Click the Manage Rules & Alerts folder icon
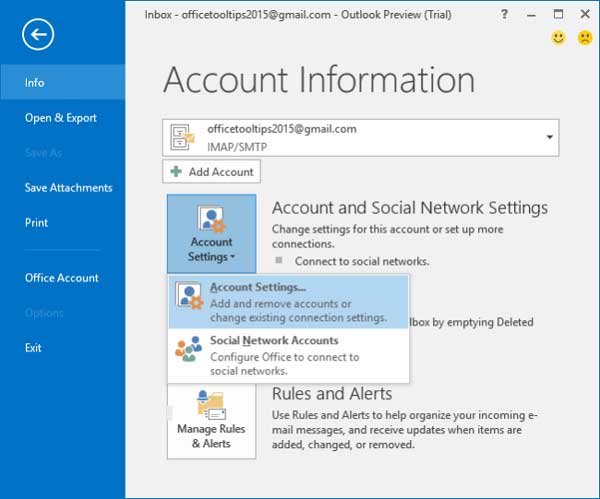The height and width of the screenshot is (499, 600). (x=211, y=405)
